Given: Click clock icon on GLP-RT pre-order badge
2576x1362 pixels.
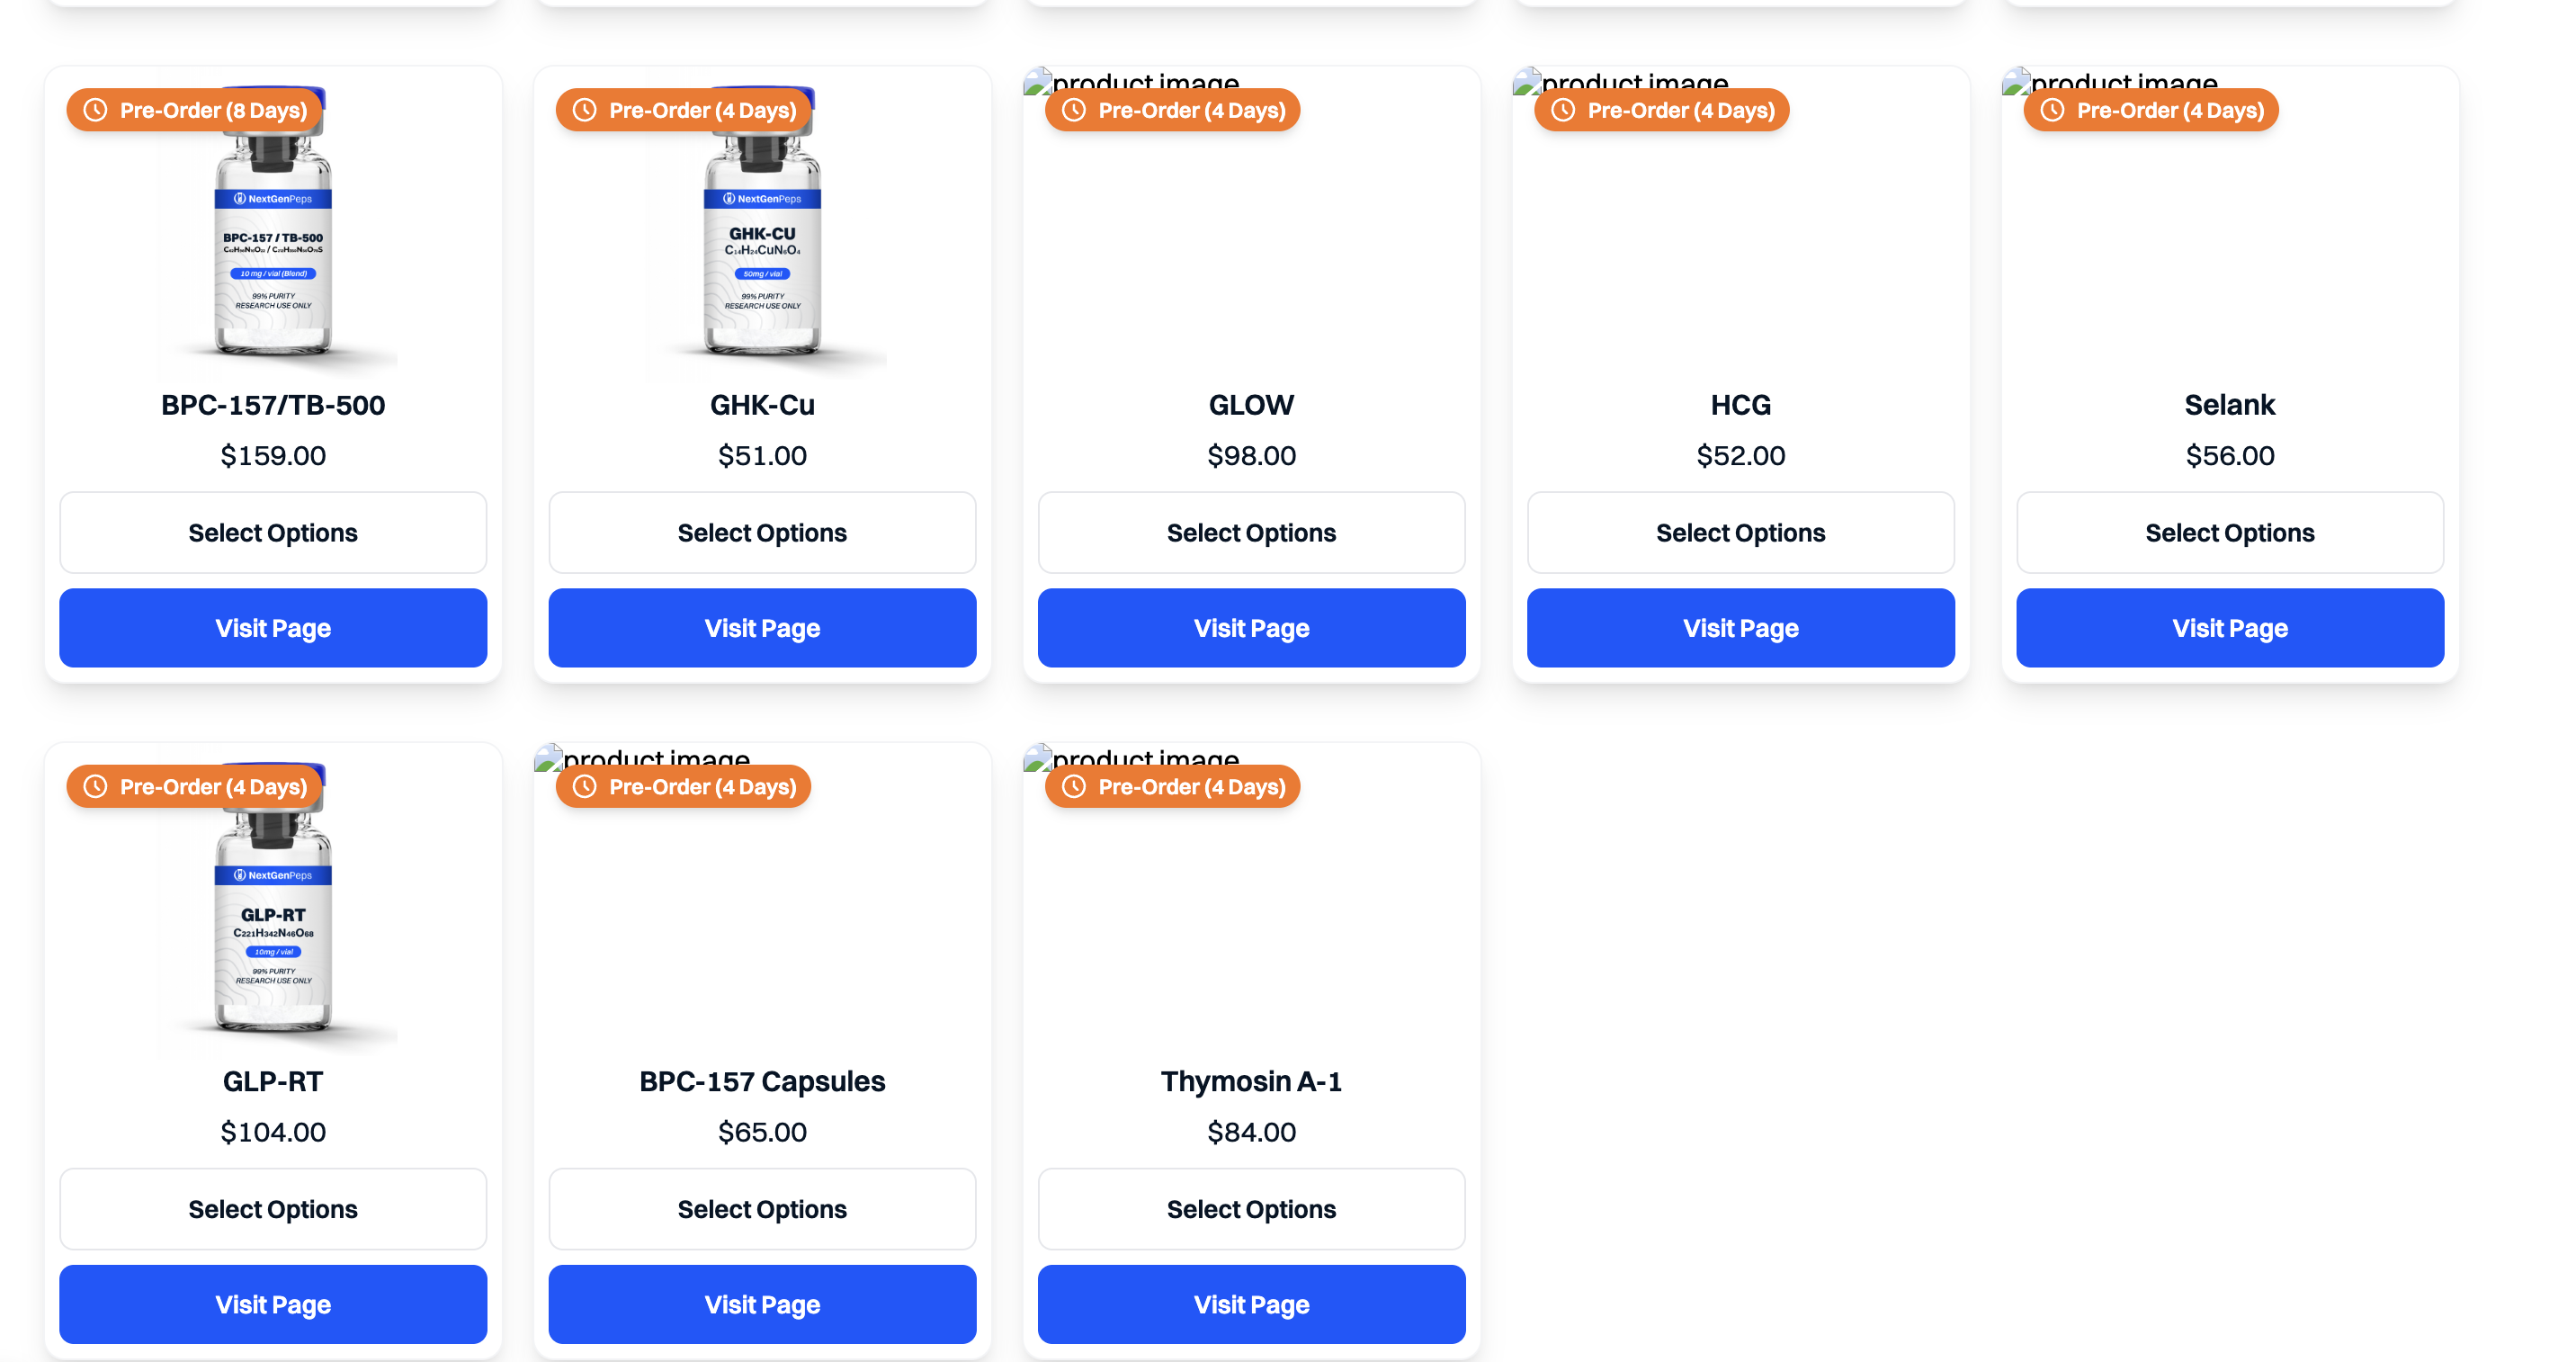Looking at the screenshot, I should pyautogui.click(x=95, y=786).
